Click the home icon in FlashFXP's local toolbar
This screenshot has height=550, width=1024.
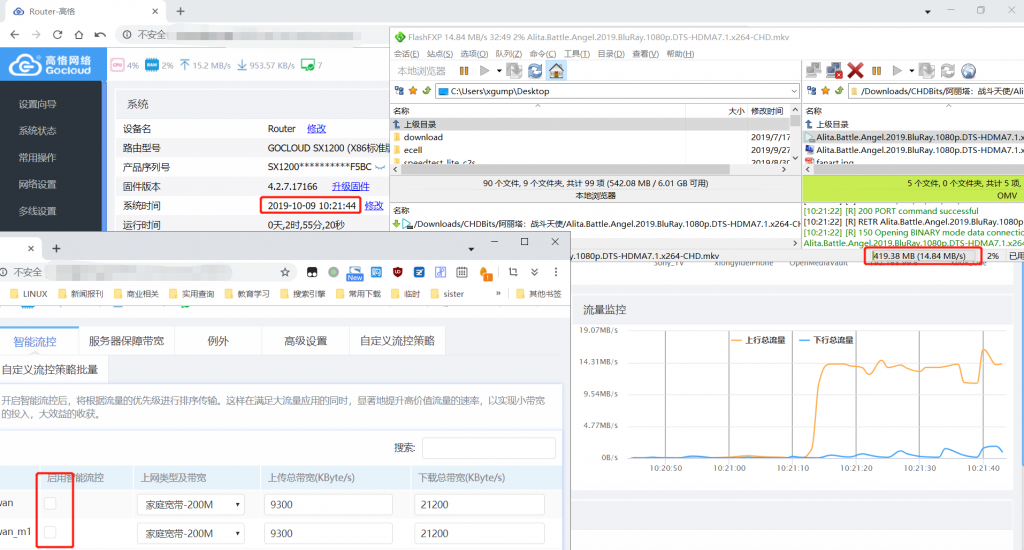coord(557,70)
